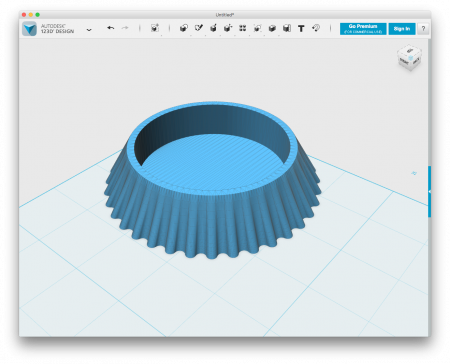This screenshot has width=450, height=364.
Task: Click the view cube to change orientation
Action: [409, 58]
